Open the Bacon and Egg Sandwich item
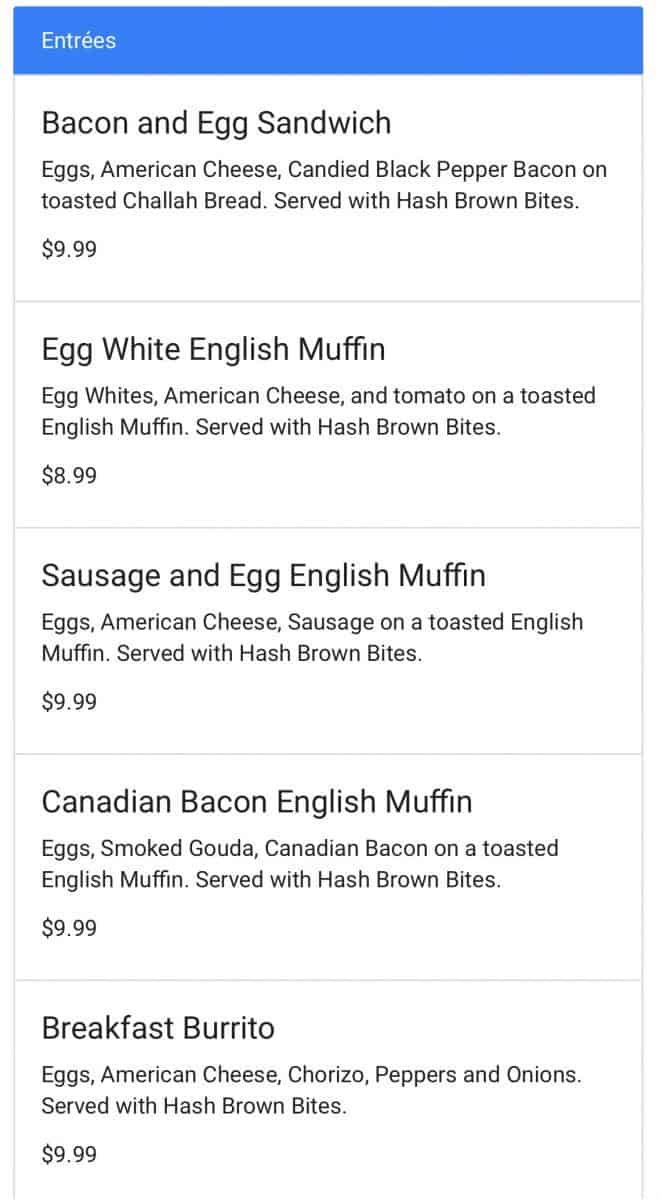This screenshot has height=1200, width=660. coord(216,124)
